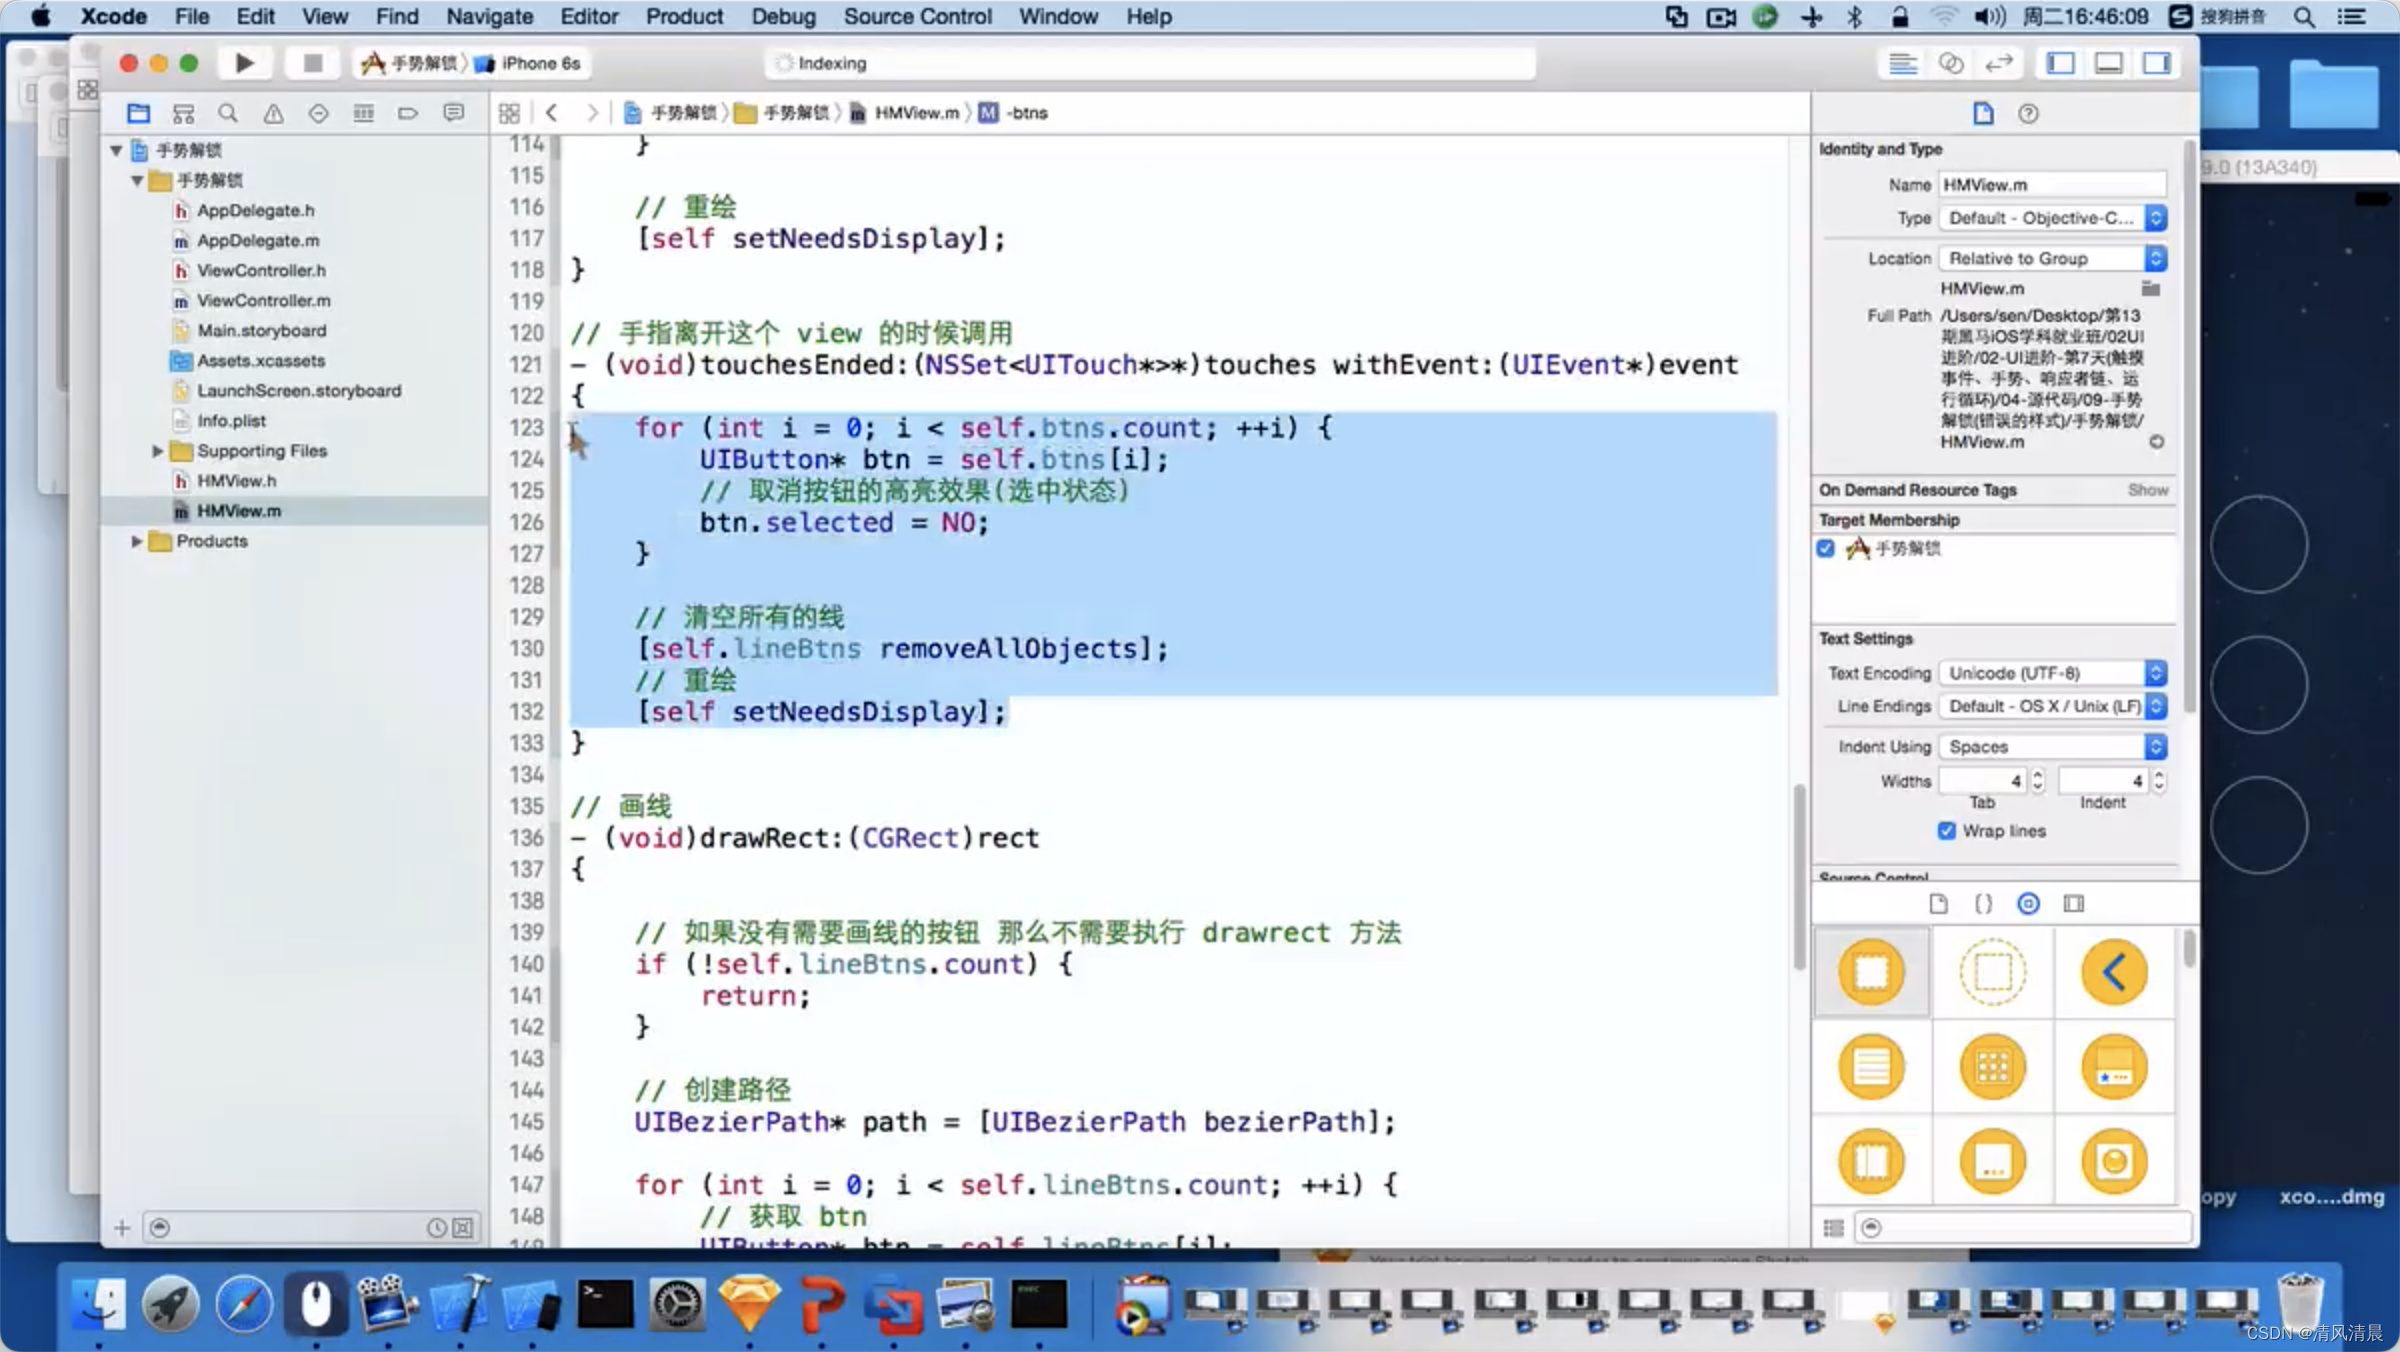Select the Collection View Controller object
The width and height of the screenshot is (2400, 1352).
(1992, 1067)
